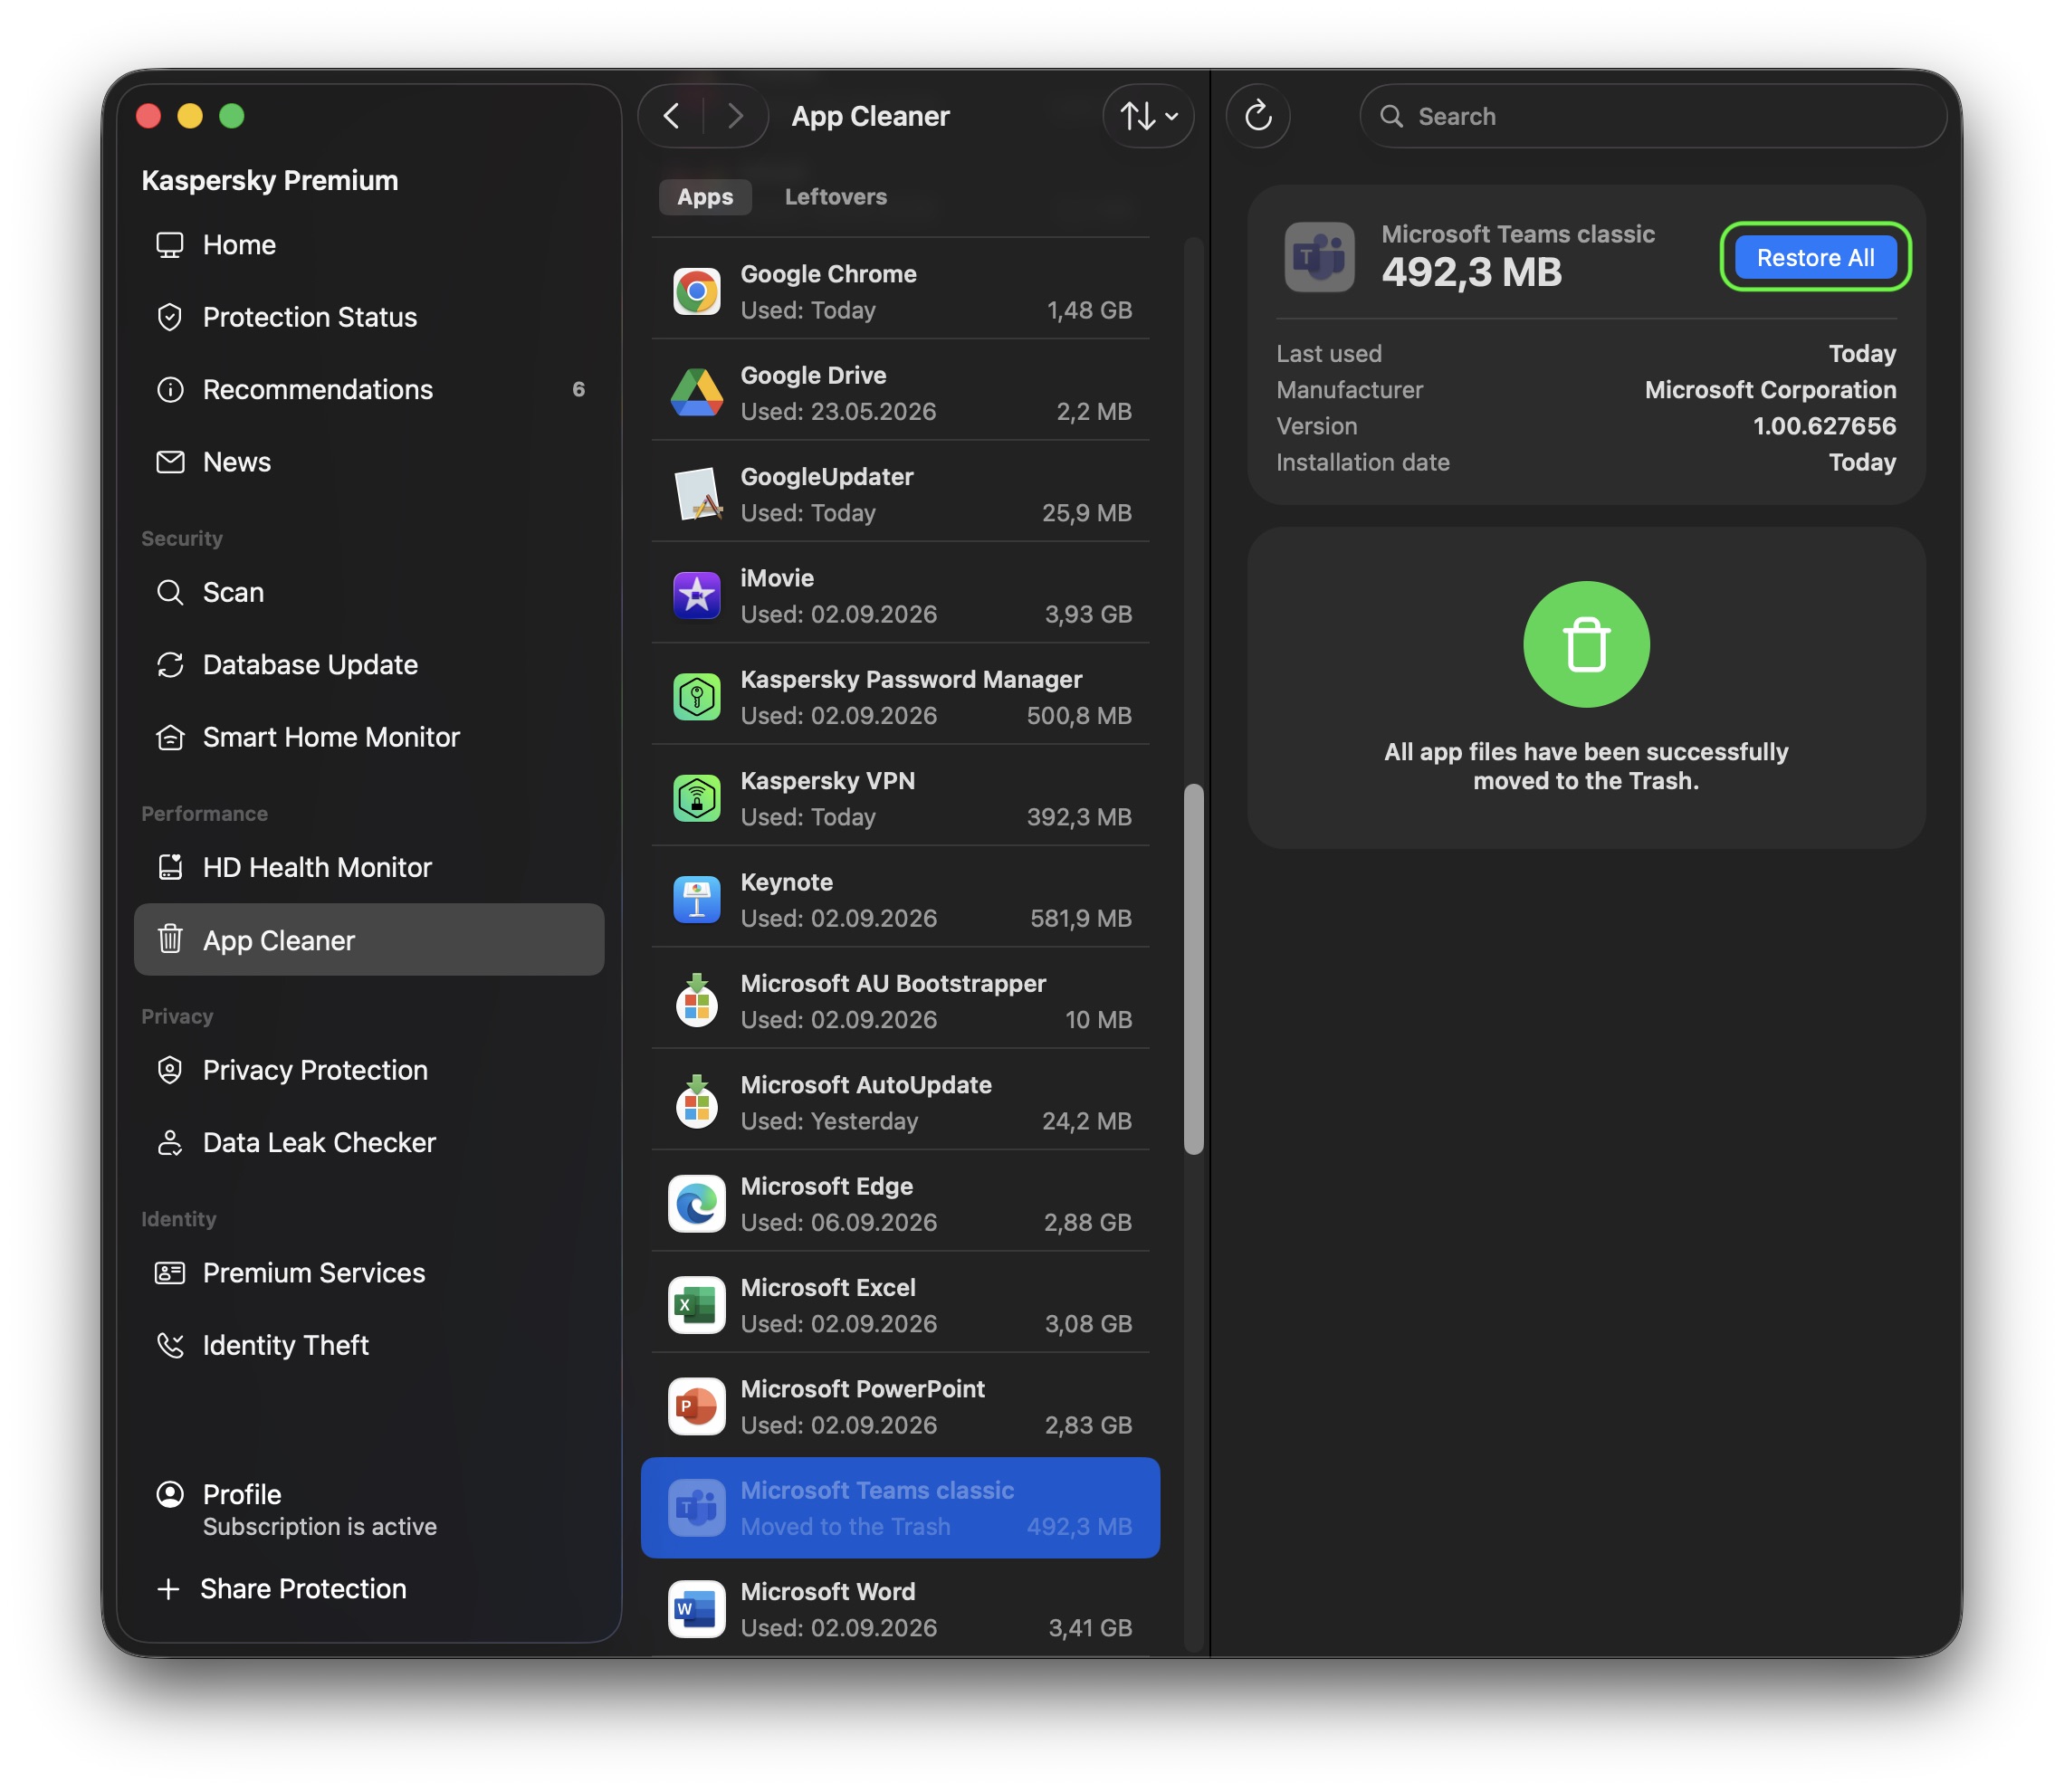Switch to the Leftovers tab
The width and height of the screenshot is (2064, 1792).
tap(835, 197)
